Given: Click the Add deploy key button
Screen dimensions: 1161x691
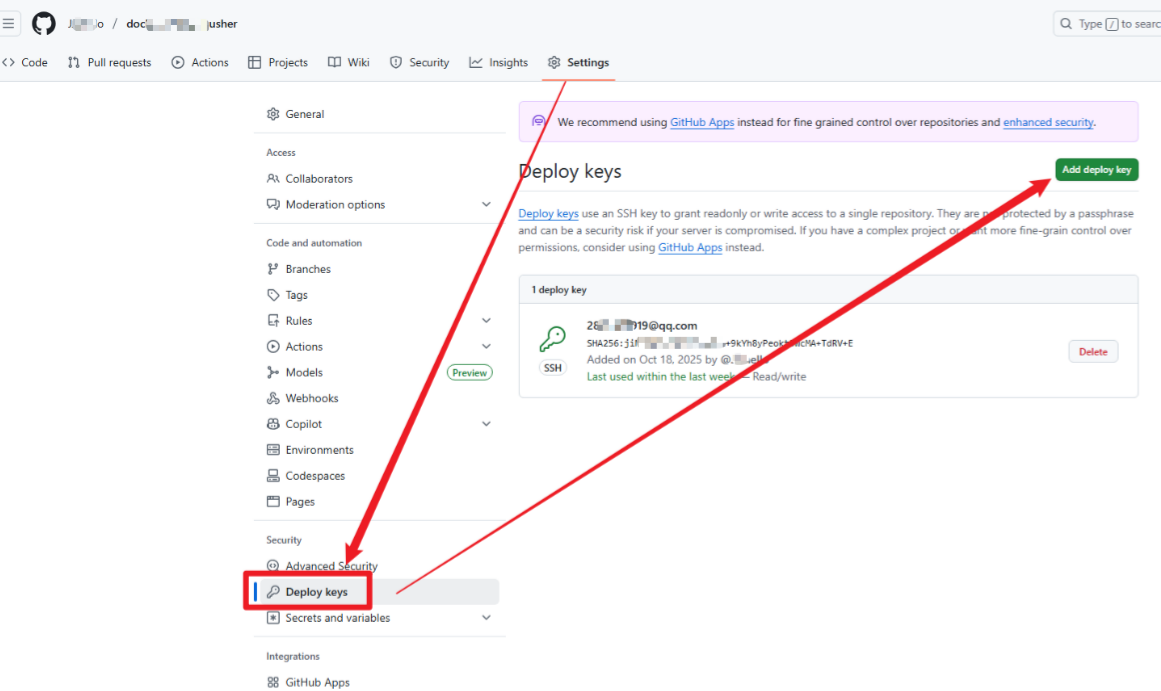Looking at the screenshot, I should click(1097, 170).
